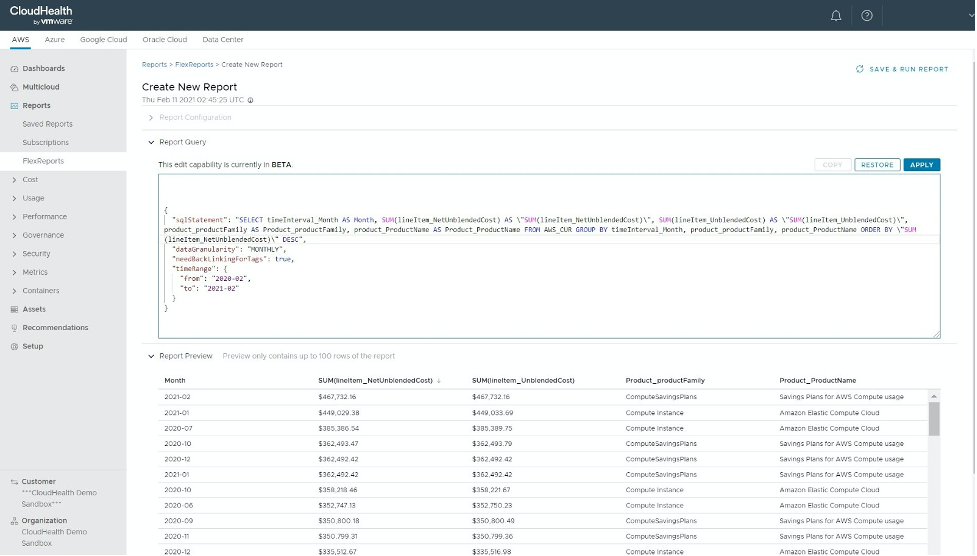This screenshot has width=977, height=556.
Task: Click the query editor resize handle
Action: (x=936, y=335)
